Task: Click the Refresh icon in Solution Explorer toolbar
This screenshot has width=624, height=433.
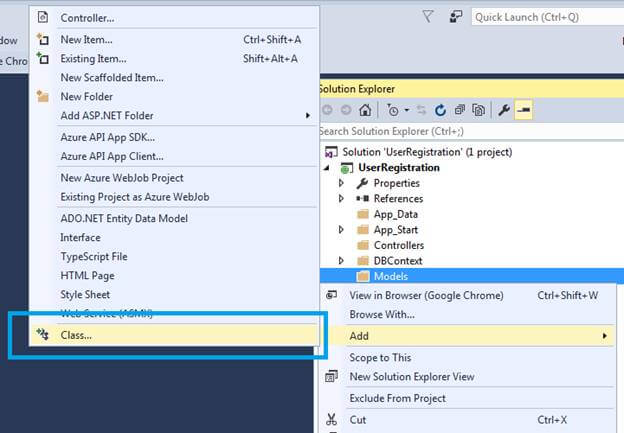Action: [x=441, y=110]
